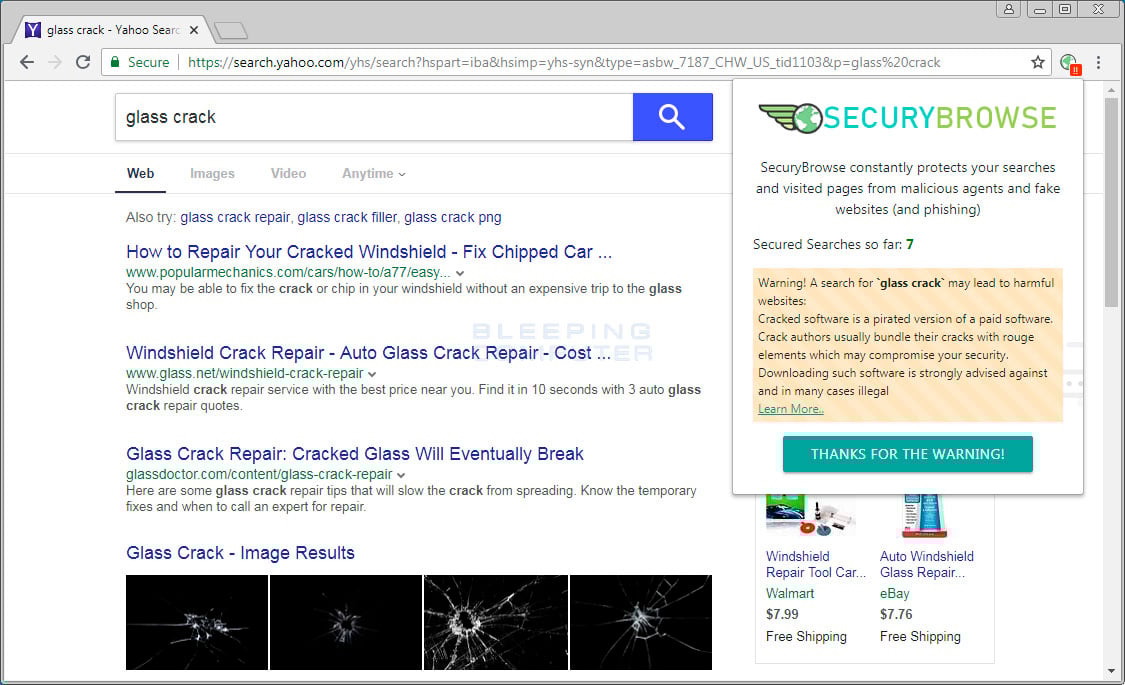
Task: Click the page scrollbar thumb
Action: pyautogui.click(x=1111, y=203)
